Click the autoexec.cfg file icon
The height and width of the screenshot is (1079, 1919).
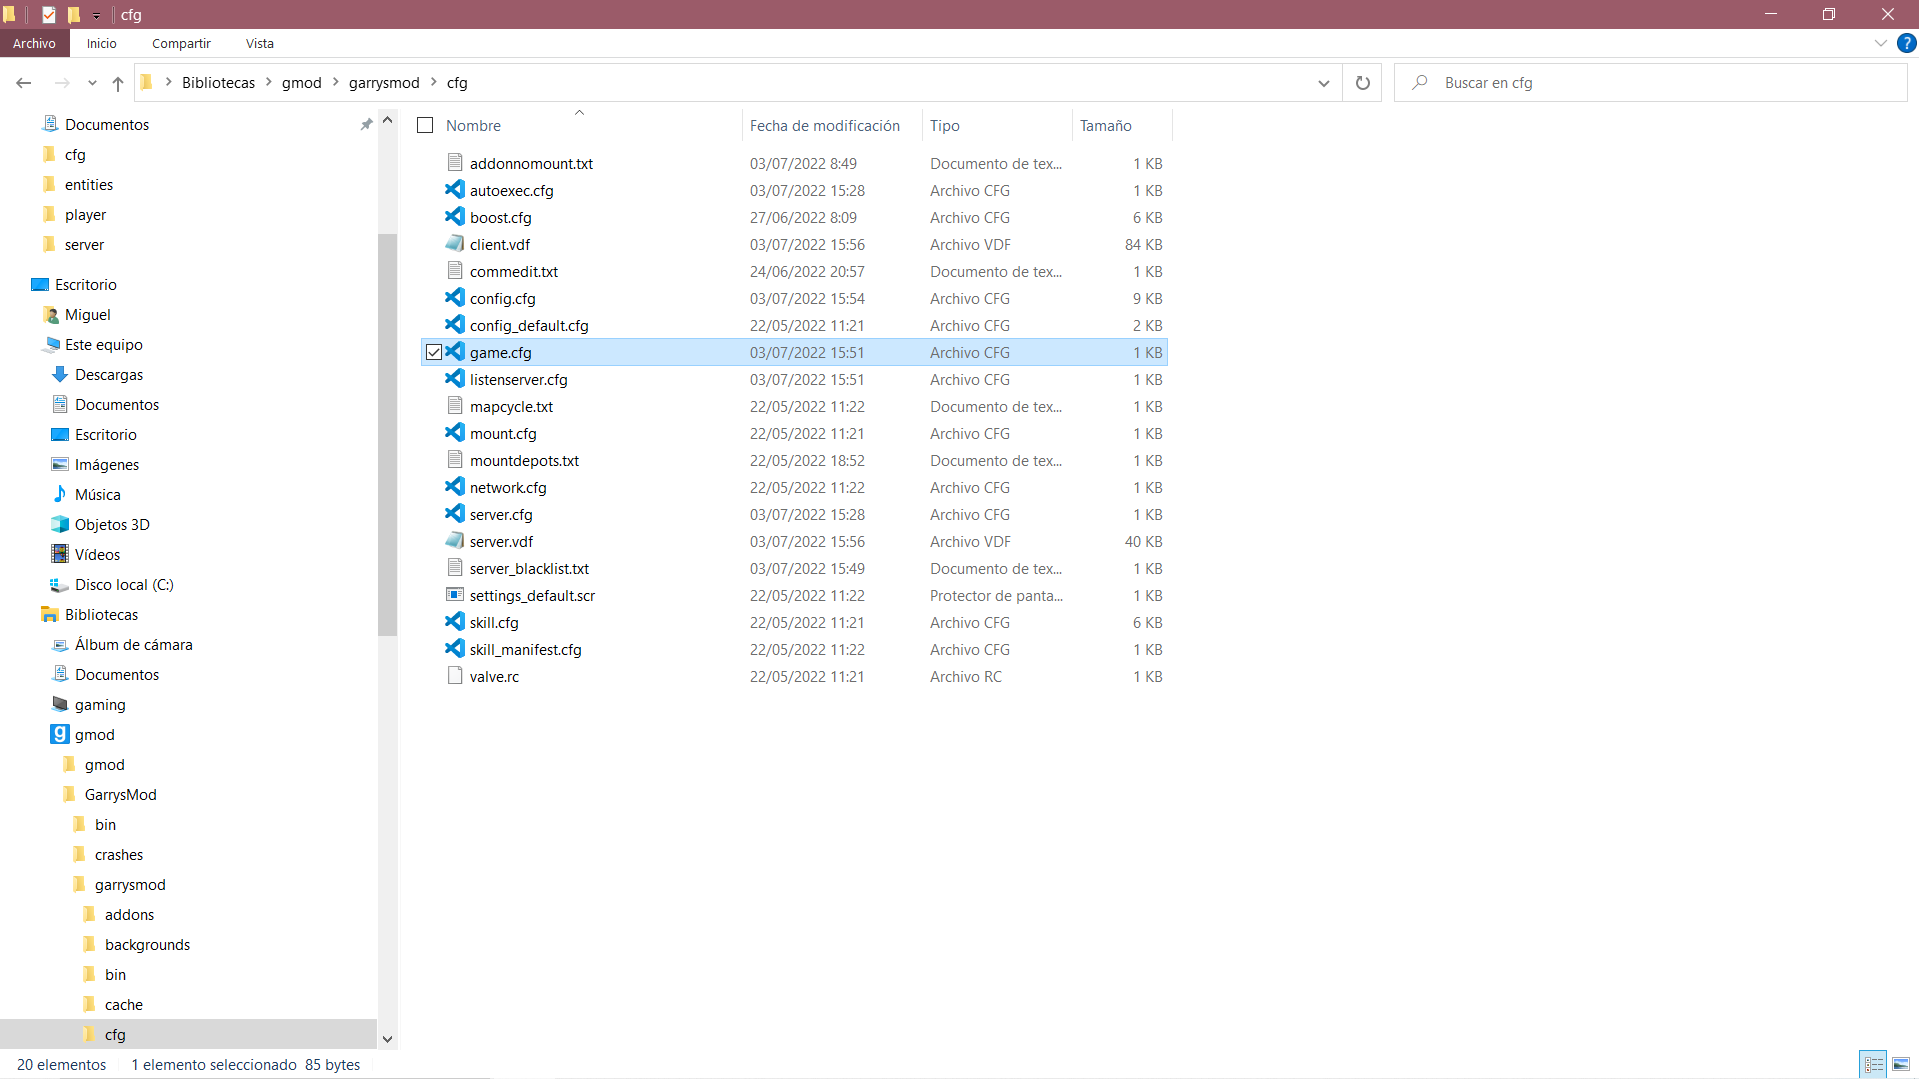455,190
